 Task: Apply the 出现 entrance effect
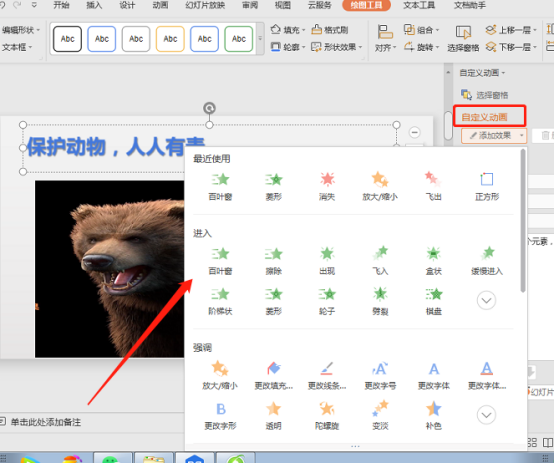[x=327, y=261]
